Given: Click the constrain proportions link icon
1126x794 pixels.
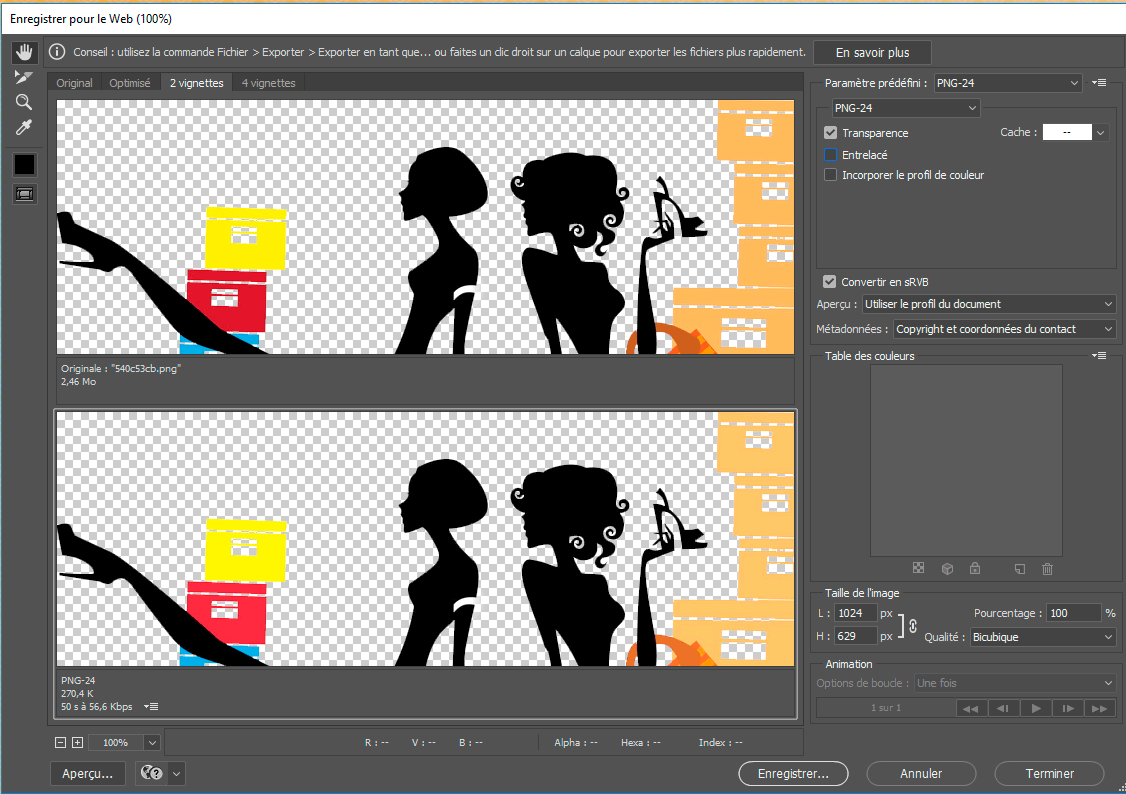Looking at the screenshot, I should pos(913,625).
